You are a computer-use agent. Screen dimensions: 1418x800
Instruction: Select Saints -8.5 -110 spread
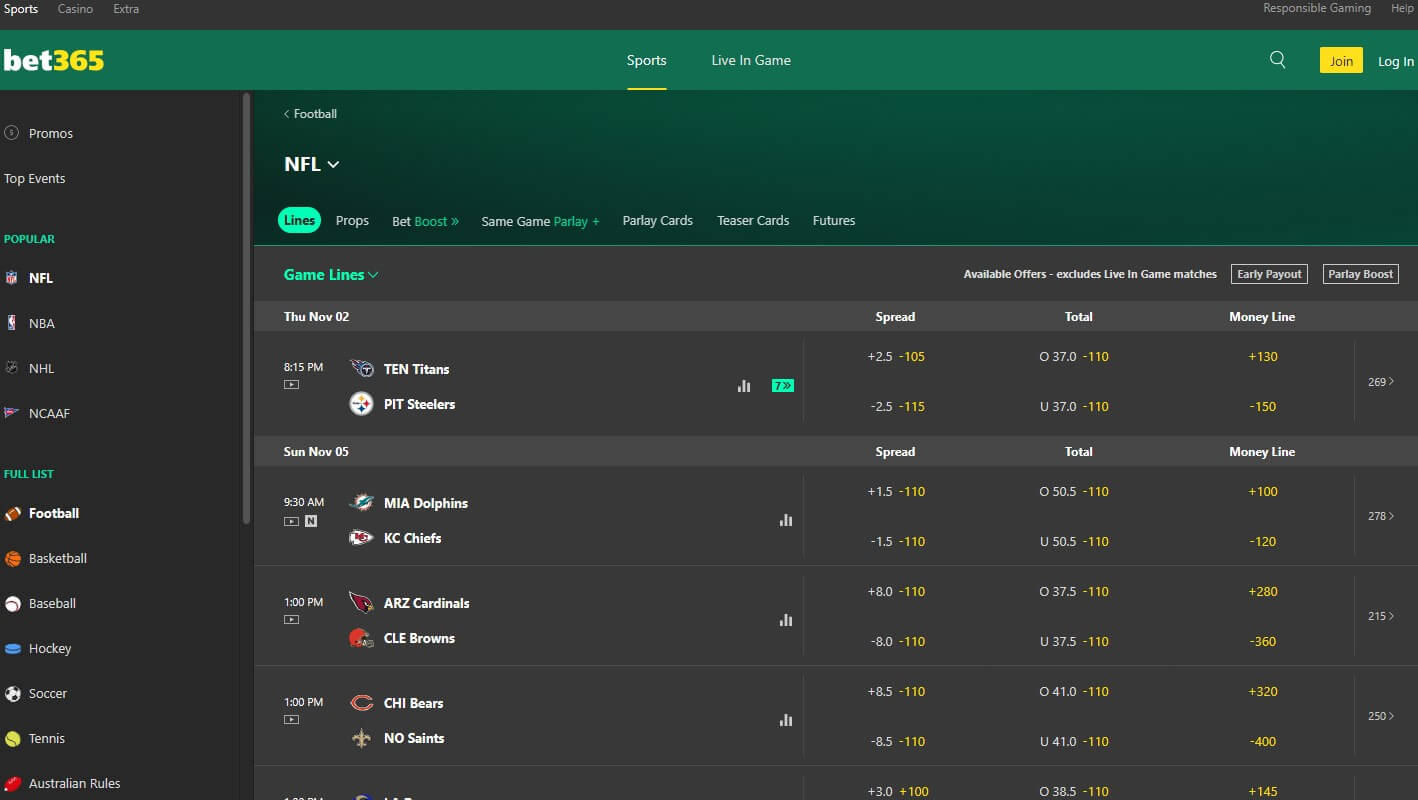pyautogui.click(x=896, y=741)
